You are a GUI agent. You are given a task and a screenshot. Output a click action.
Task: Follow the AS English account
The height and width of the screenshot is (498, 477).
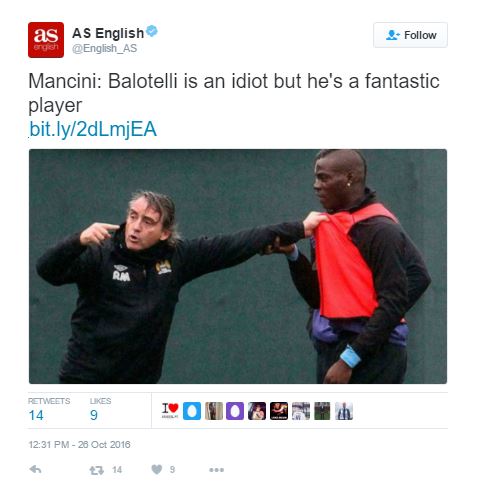click(x=410, y=35)
